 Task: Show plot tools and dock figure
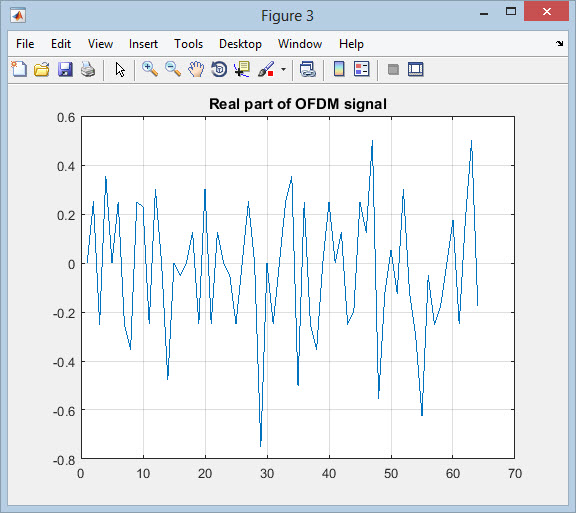pos(415,69)
